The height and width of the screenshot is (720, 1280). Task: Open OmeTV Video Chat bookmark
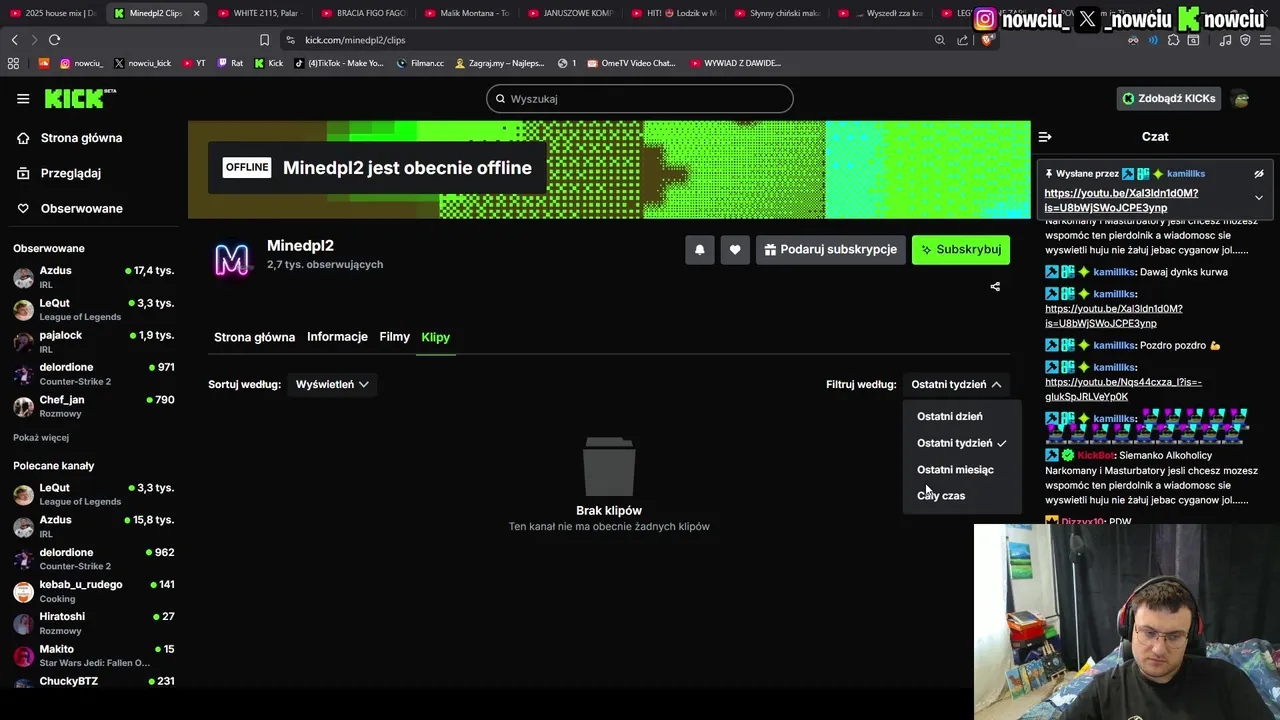coord(631,63)
